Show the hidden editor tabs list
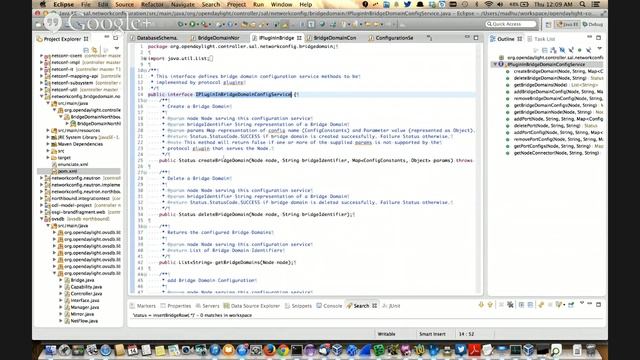The width and height of the screenshot is (640, 360). 429,38
